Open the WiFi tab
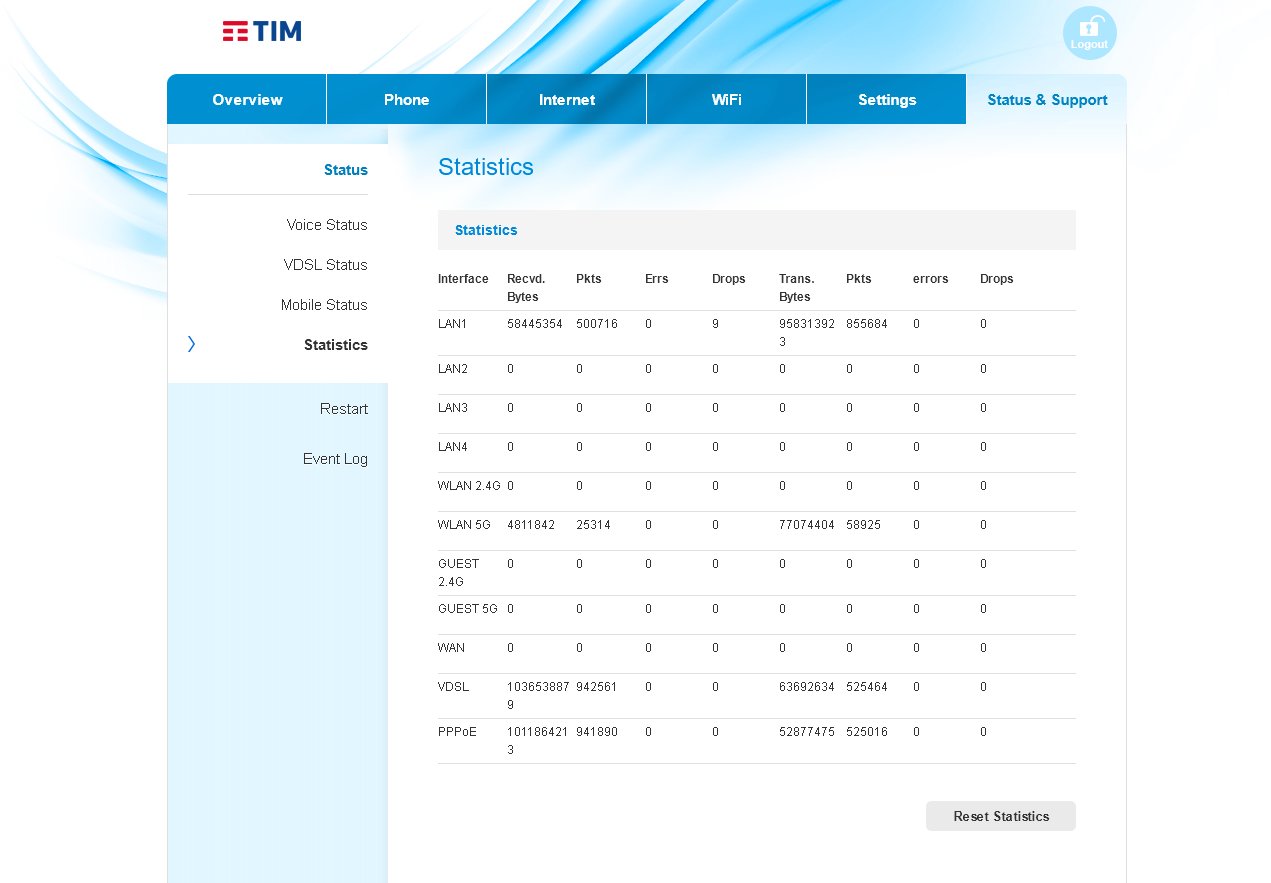 pos(726,100)
